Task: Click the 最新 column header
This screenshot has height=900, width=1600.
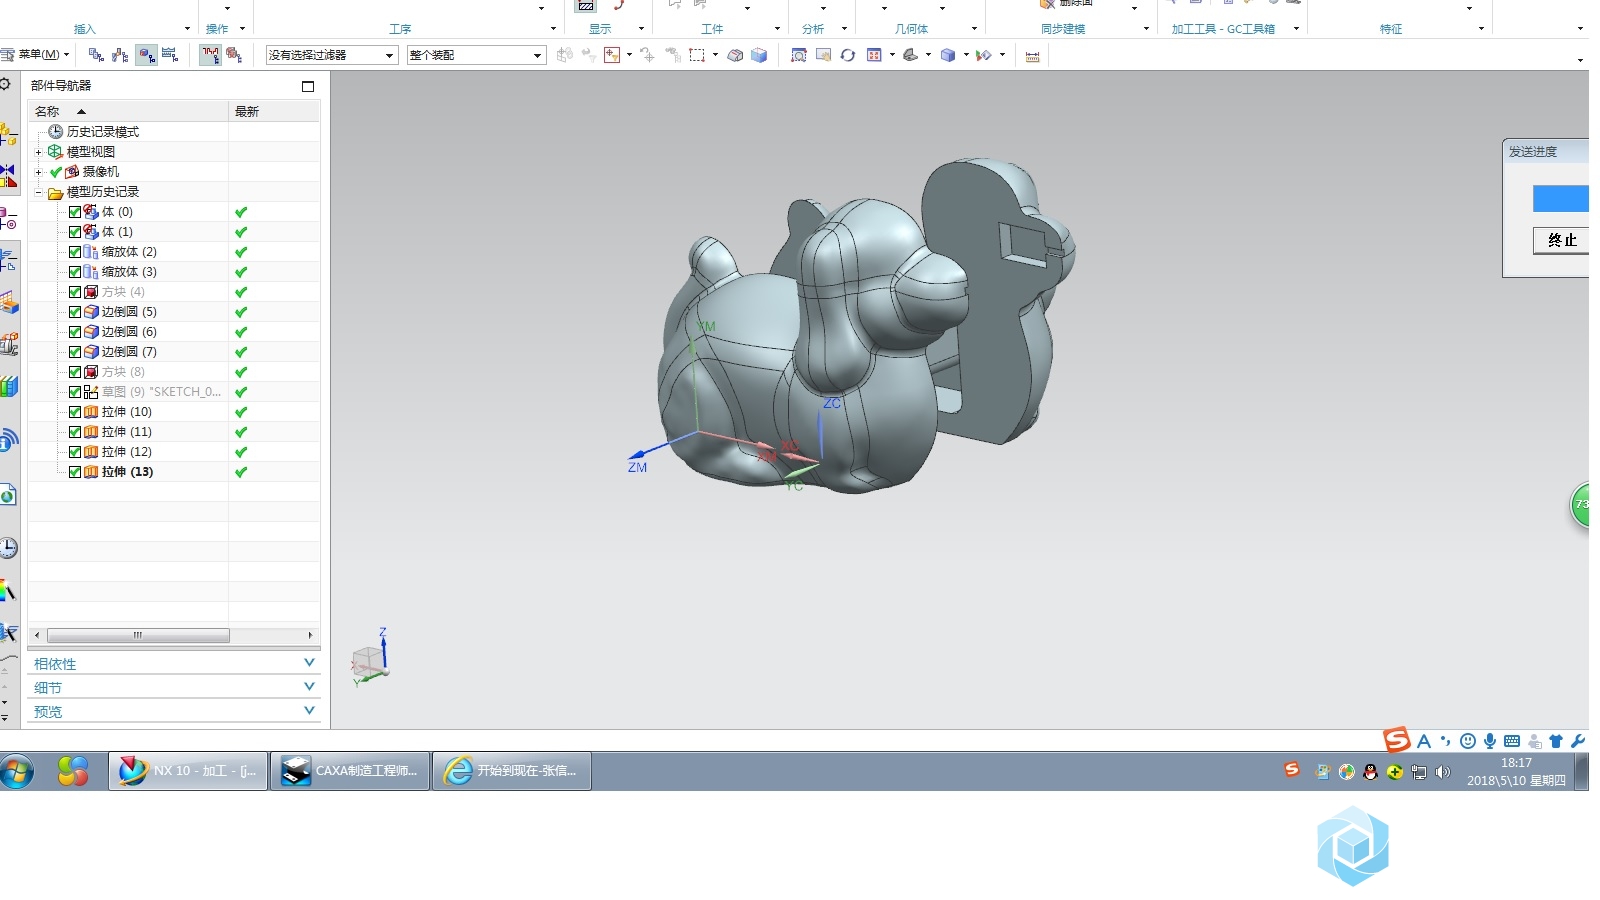Action: tap(274, 111)
